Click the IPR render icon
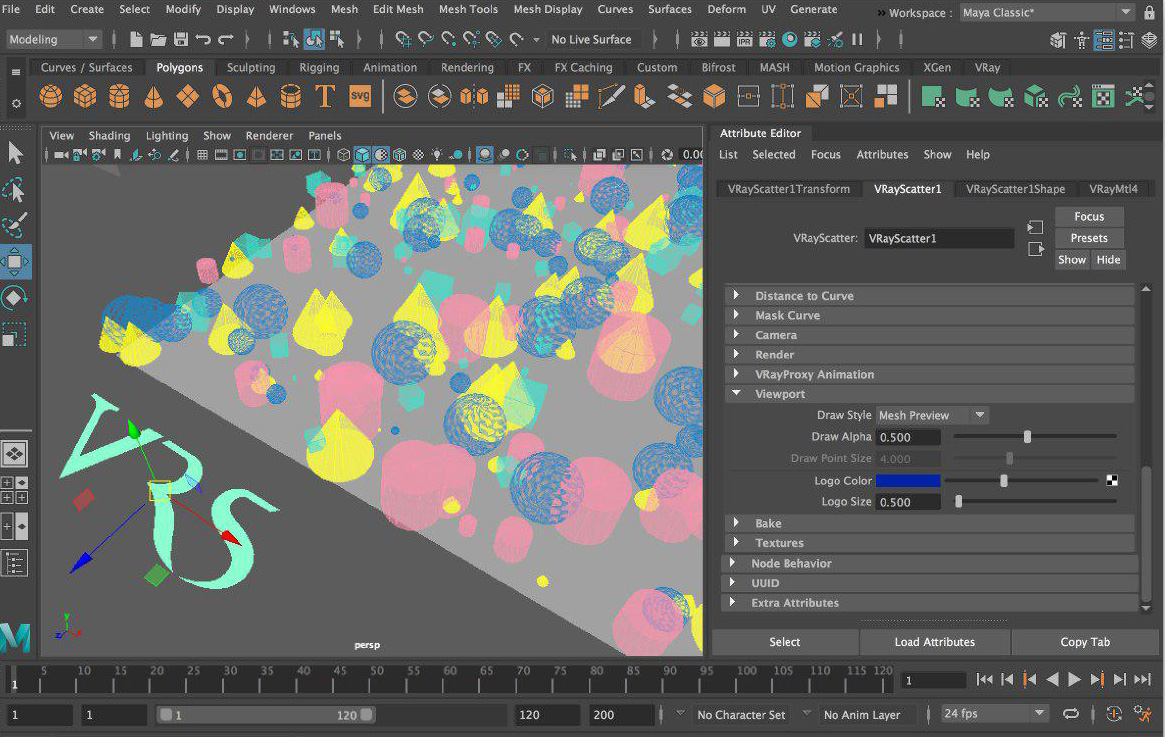The width and height of the screenshot is (1165, 737). click(744, 39)
